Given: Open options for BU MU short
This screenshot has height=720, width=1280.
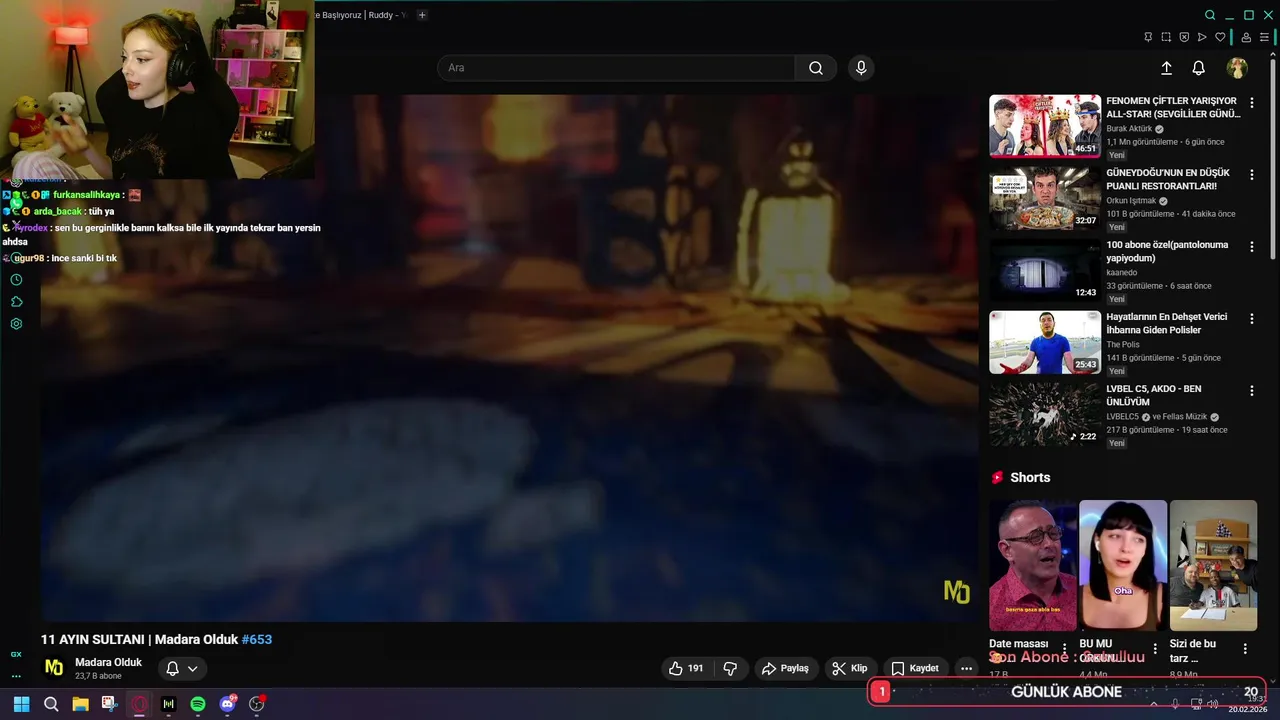Looking at the screenshot, I should tap(1155, 649).
